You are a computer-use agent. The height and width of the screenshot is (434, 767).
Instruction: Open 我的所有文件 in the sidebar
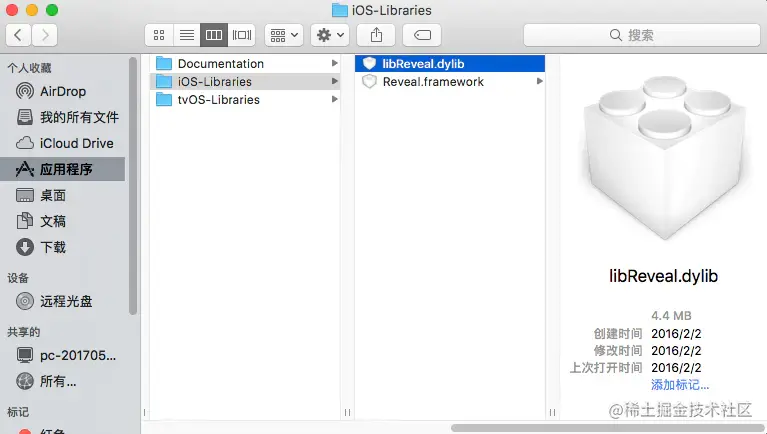click(x=63, y=117)
